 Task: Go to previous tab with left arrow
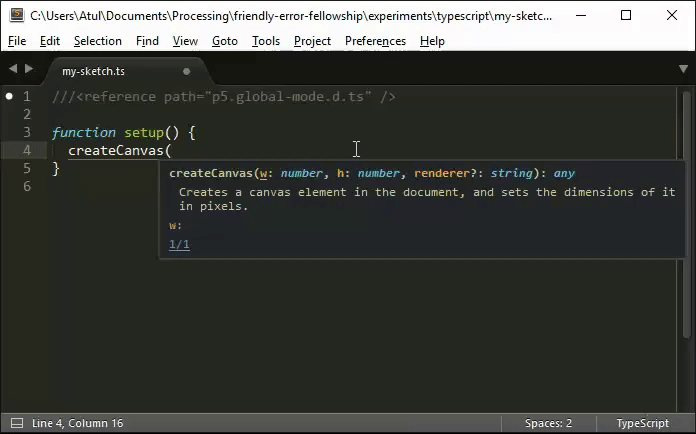13,68
